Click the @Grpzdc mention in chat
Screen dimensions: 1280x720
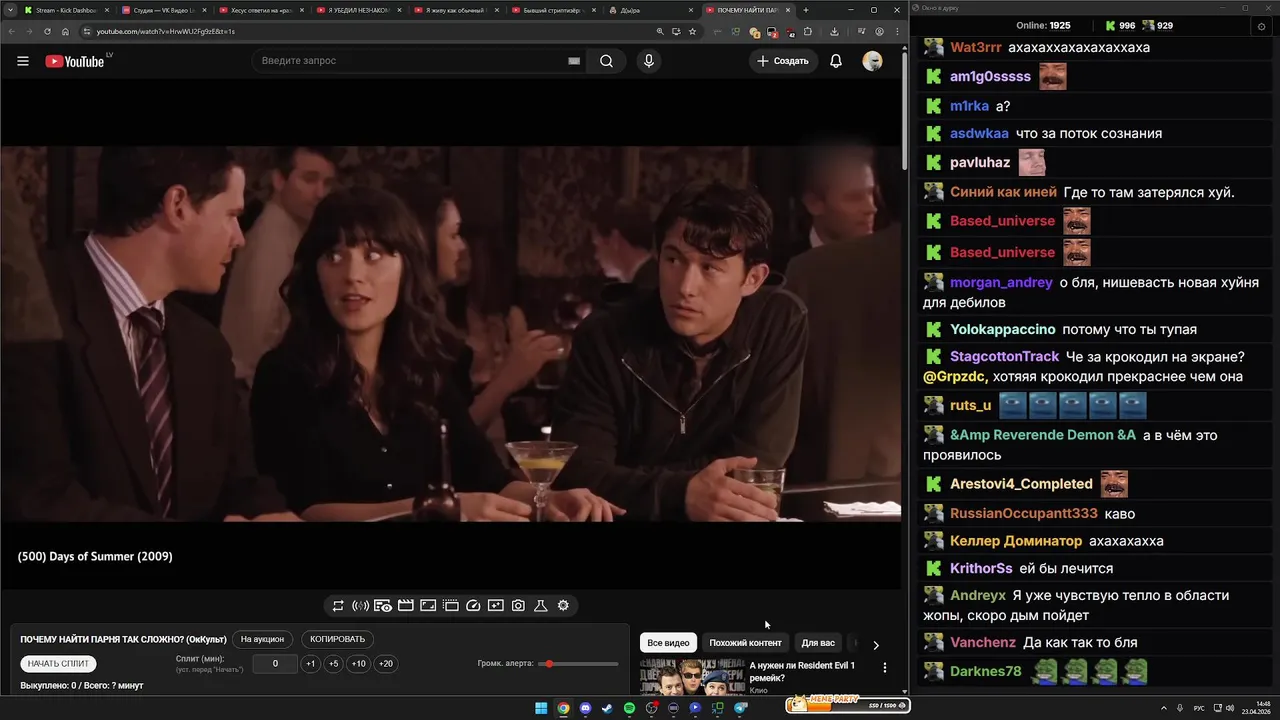click(955, 377)
